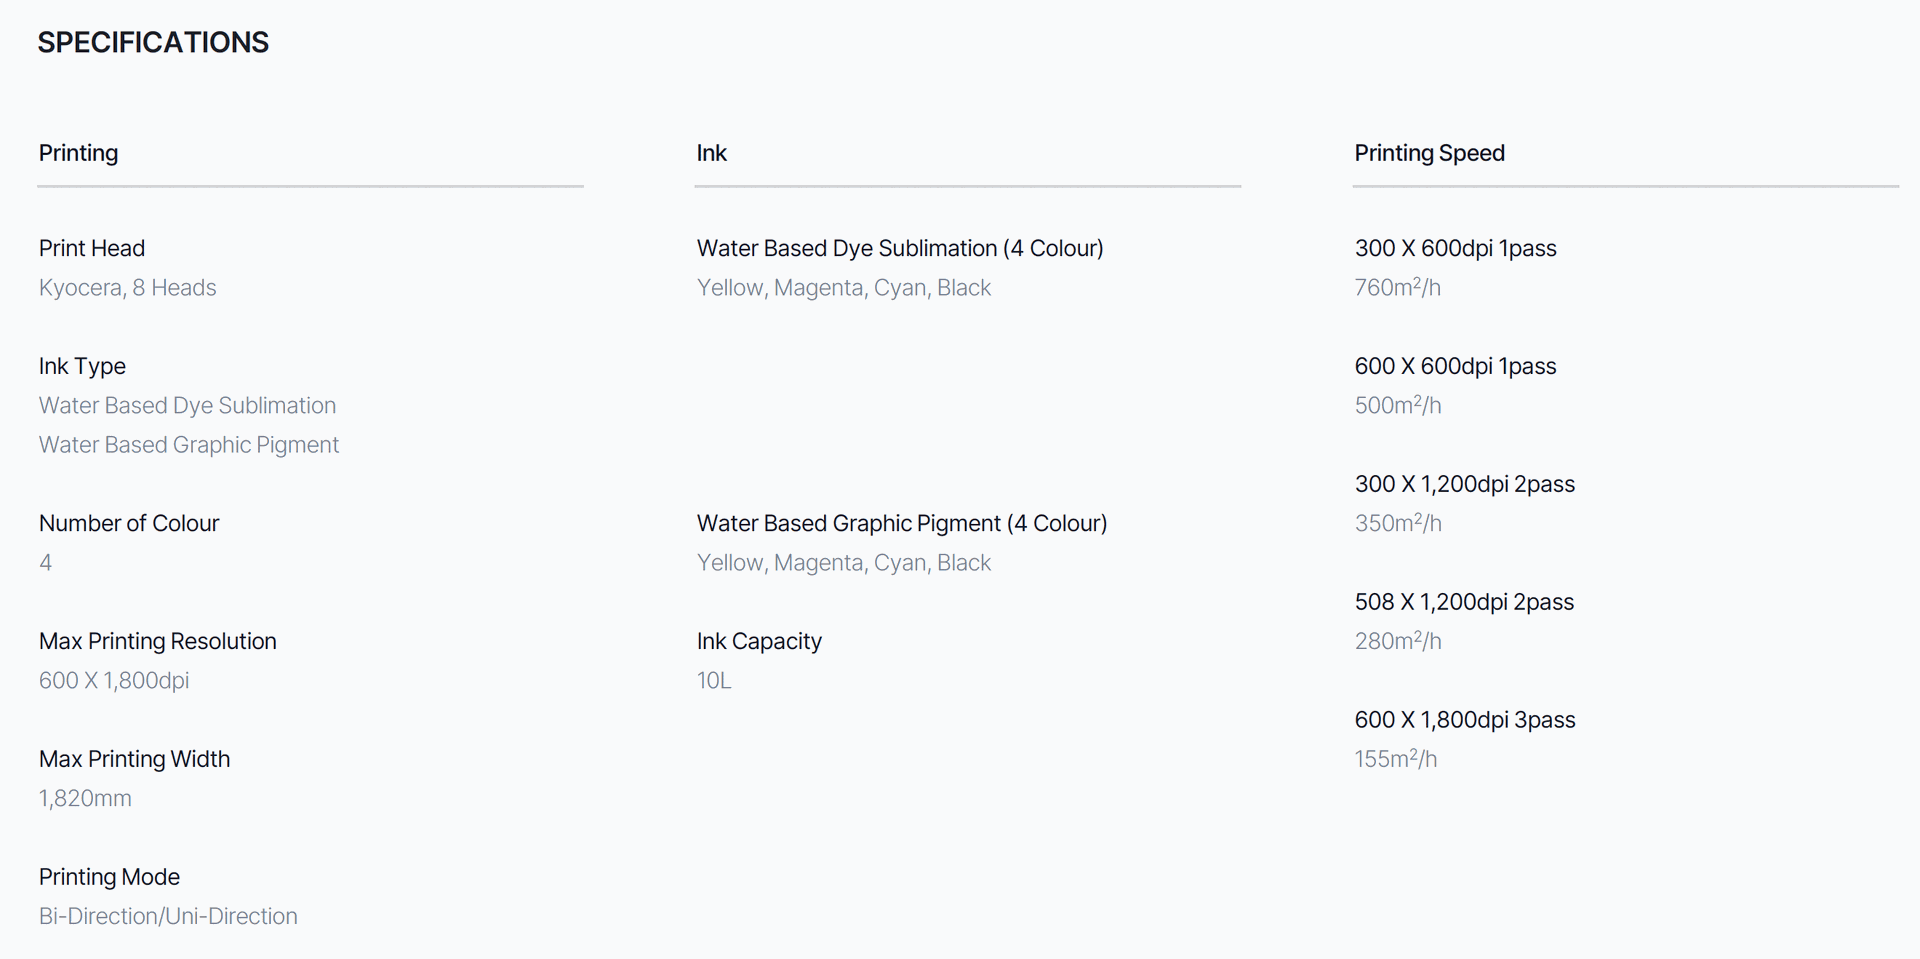Viewport: 1920px width, 959px height.
Task: Select the Print Head label
Action: 92,248
